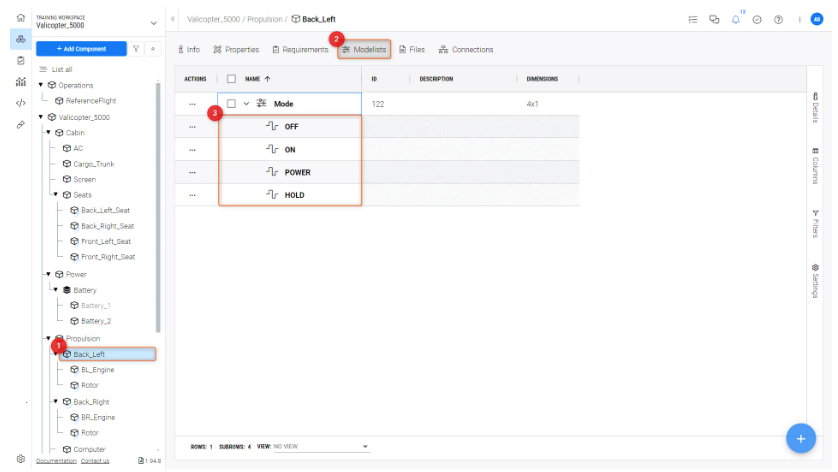Click the Add Component button
Screen dimensions: 838x472
81,49
